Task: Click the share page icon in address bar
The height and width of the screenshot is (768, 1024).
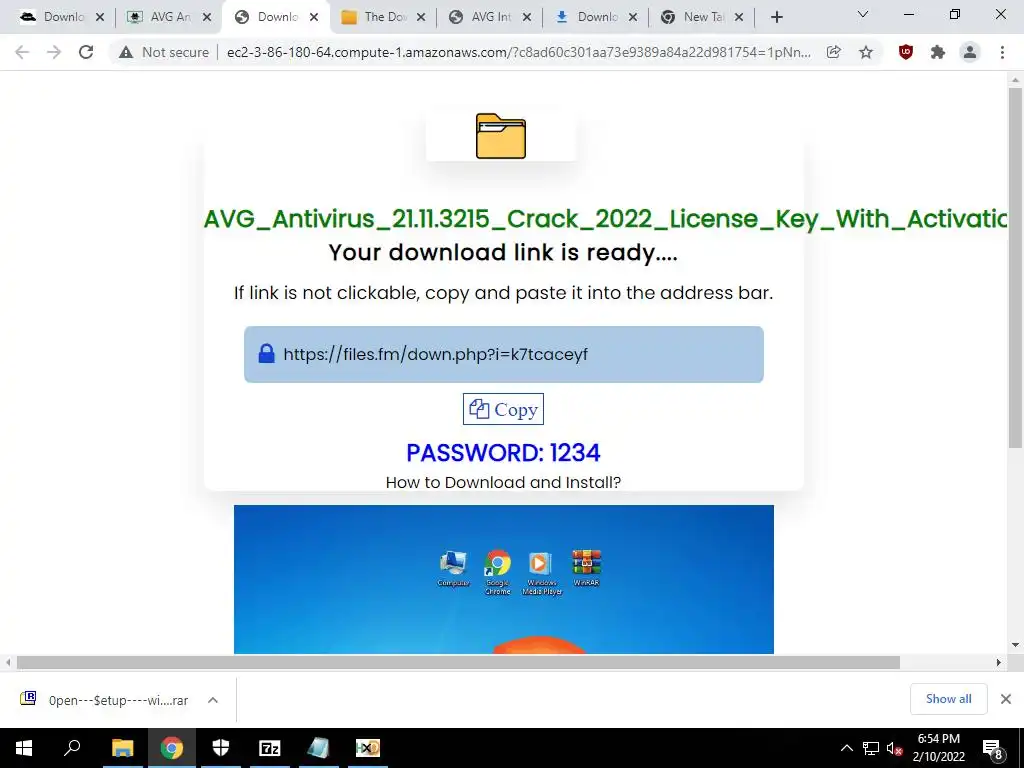Action: pyautogui.click(x=834, y=52)
